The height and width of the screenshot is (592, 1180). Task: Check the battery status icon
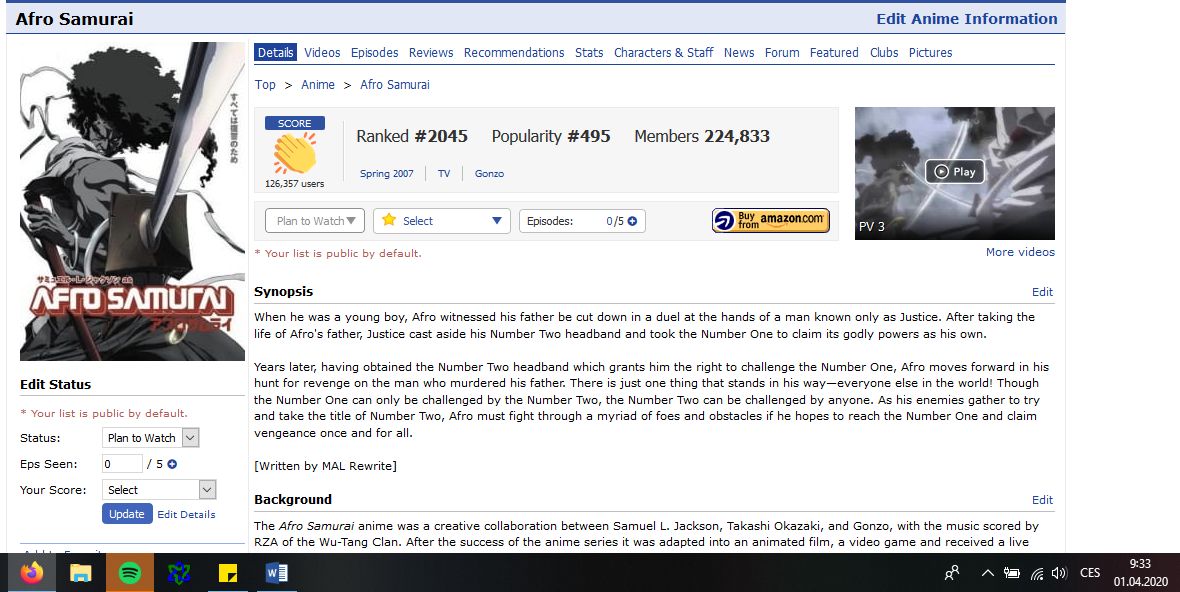pos(1011,573)
